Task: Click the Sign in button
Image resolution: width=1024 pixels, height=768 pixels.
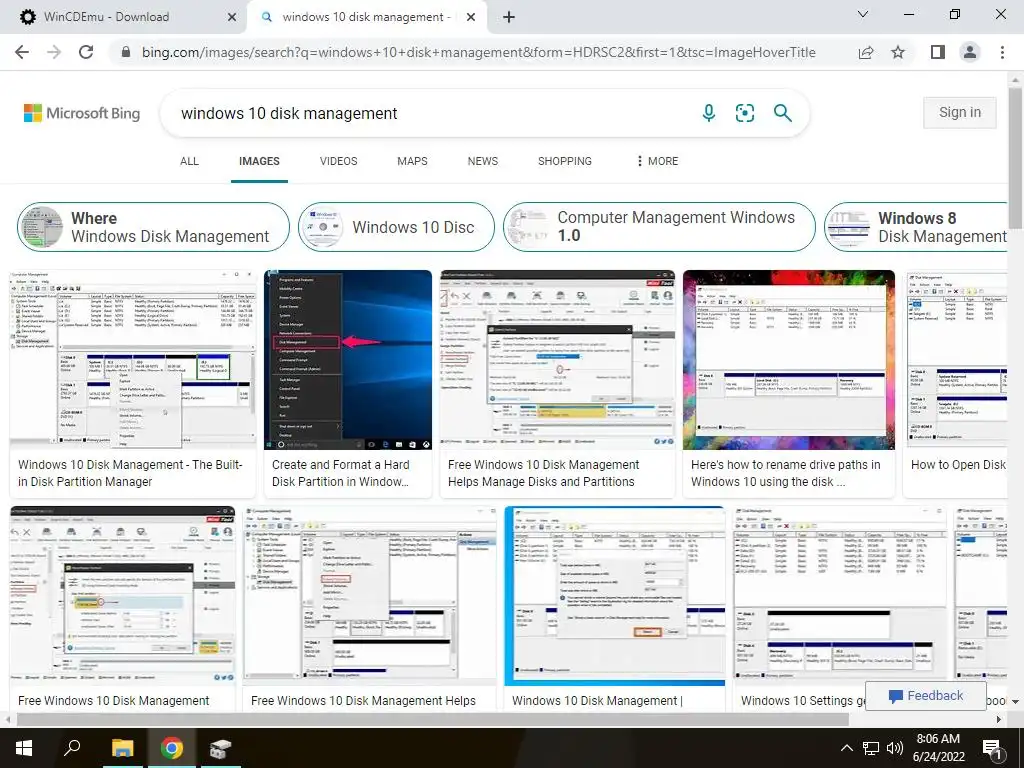Action: pyautogui.click(x=960, y=112)
